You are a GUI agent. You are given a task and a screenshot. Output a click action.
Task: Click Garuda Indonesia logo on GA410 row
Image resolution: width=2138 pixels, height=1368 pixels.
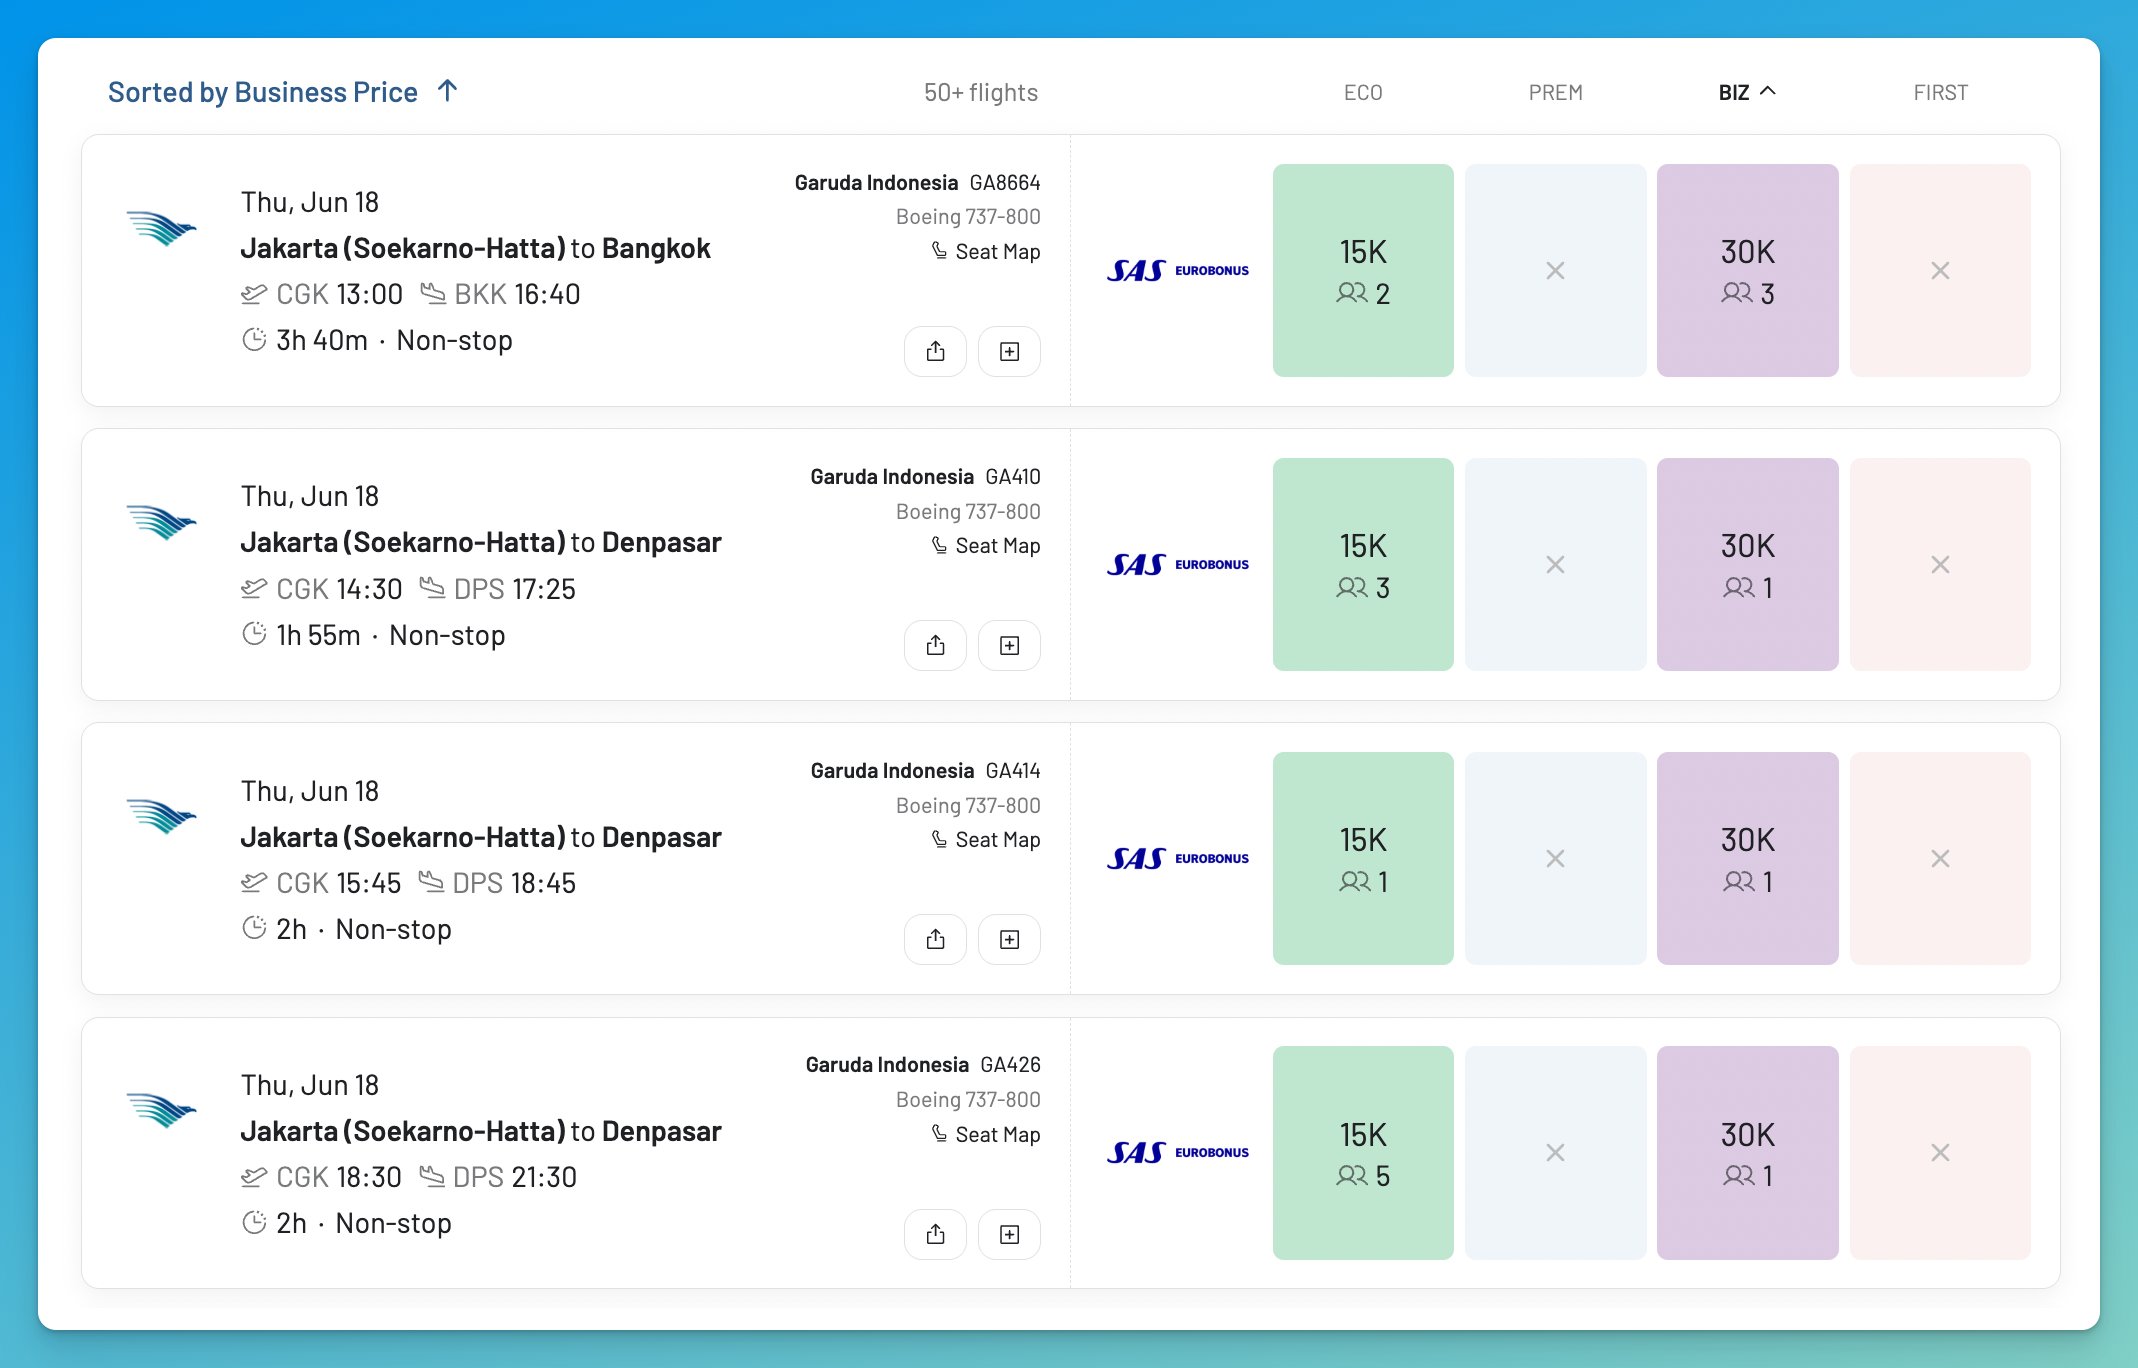click(161, 523)
